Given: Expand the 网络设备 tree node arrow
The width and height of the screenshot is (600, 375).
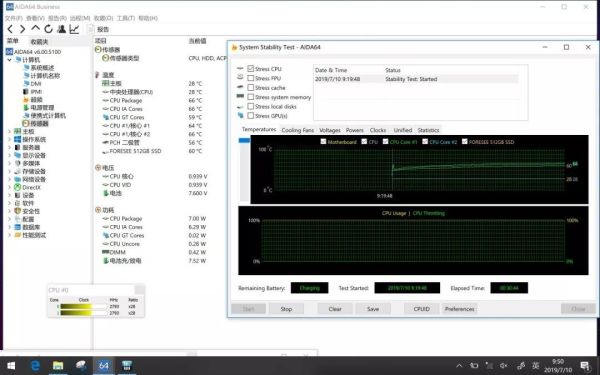Looking at the screenshot, I should 9,179.
